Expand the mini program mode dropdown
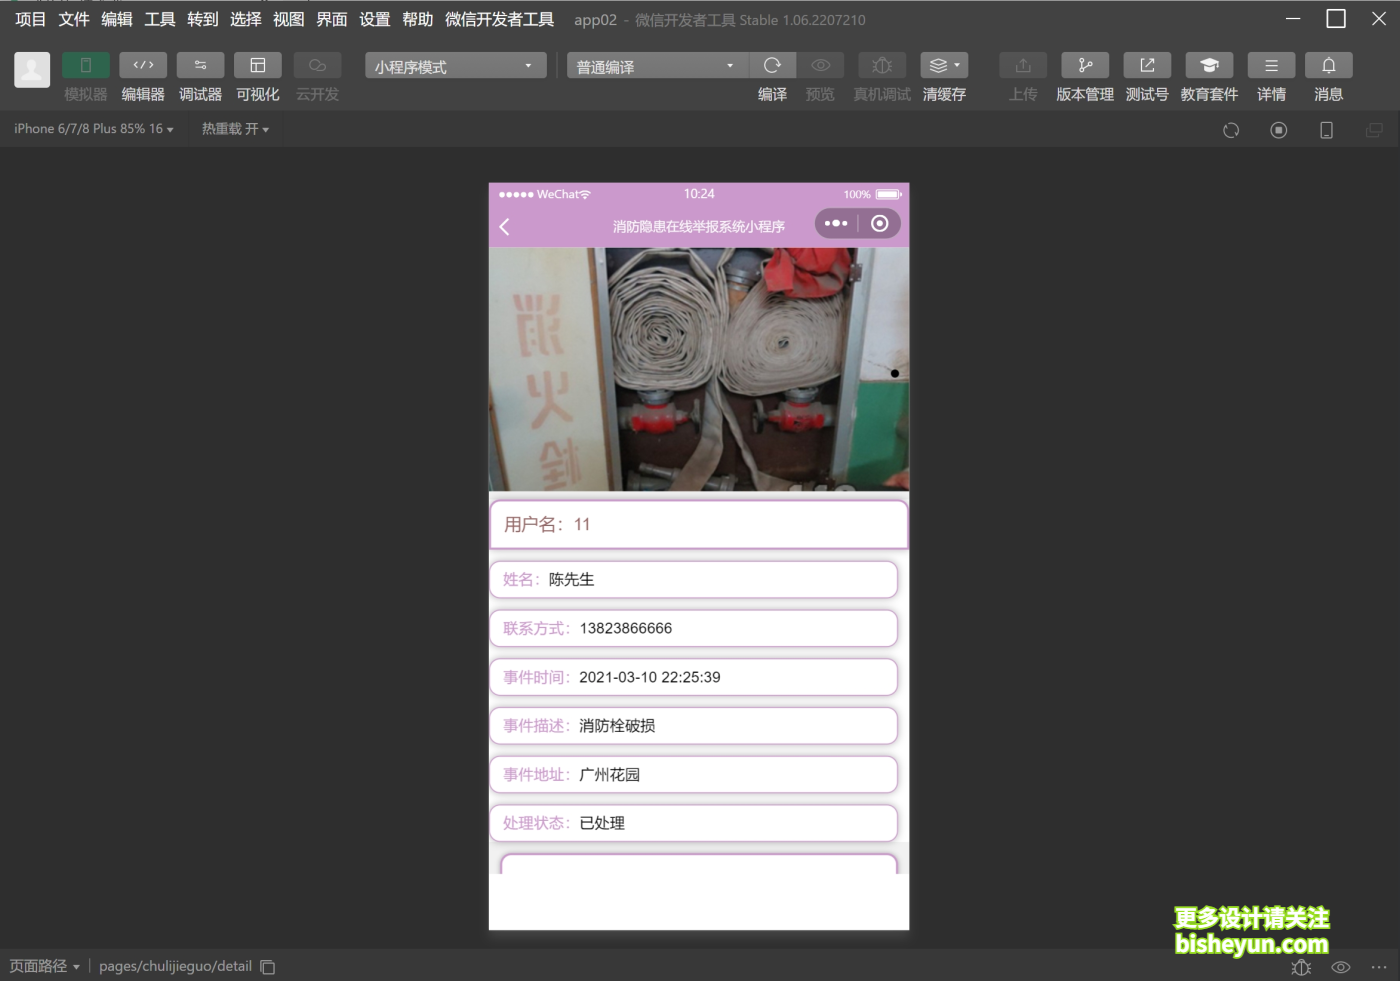 pyautogui.click(x=455, y=66)
